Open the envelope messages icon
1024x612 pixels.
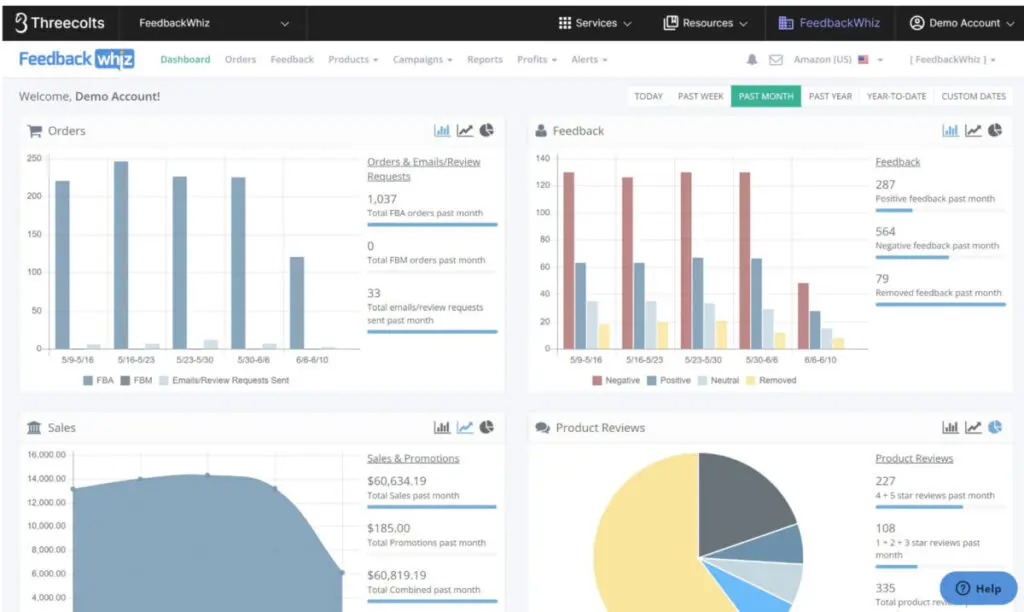tap(776, 60)
